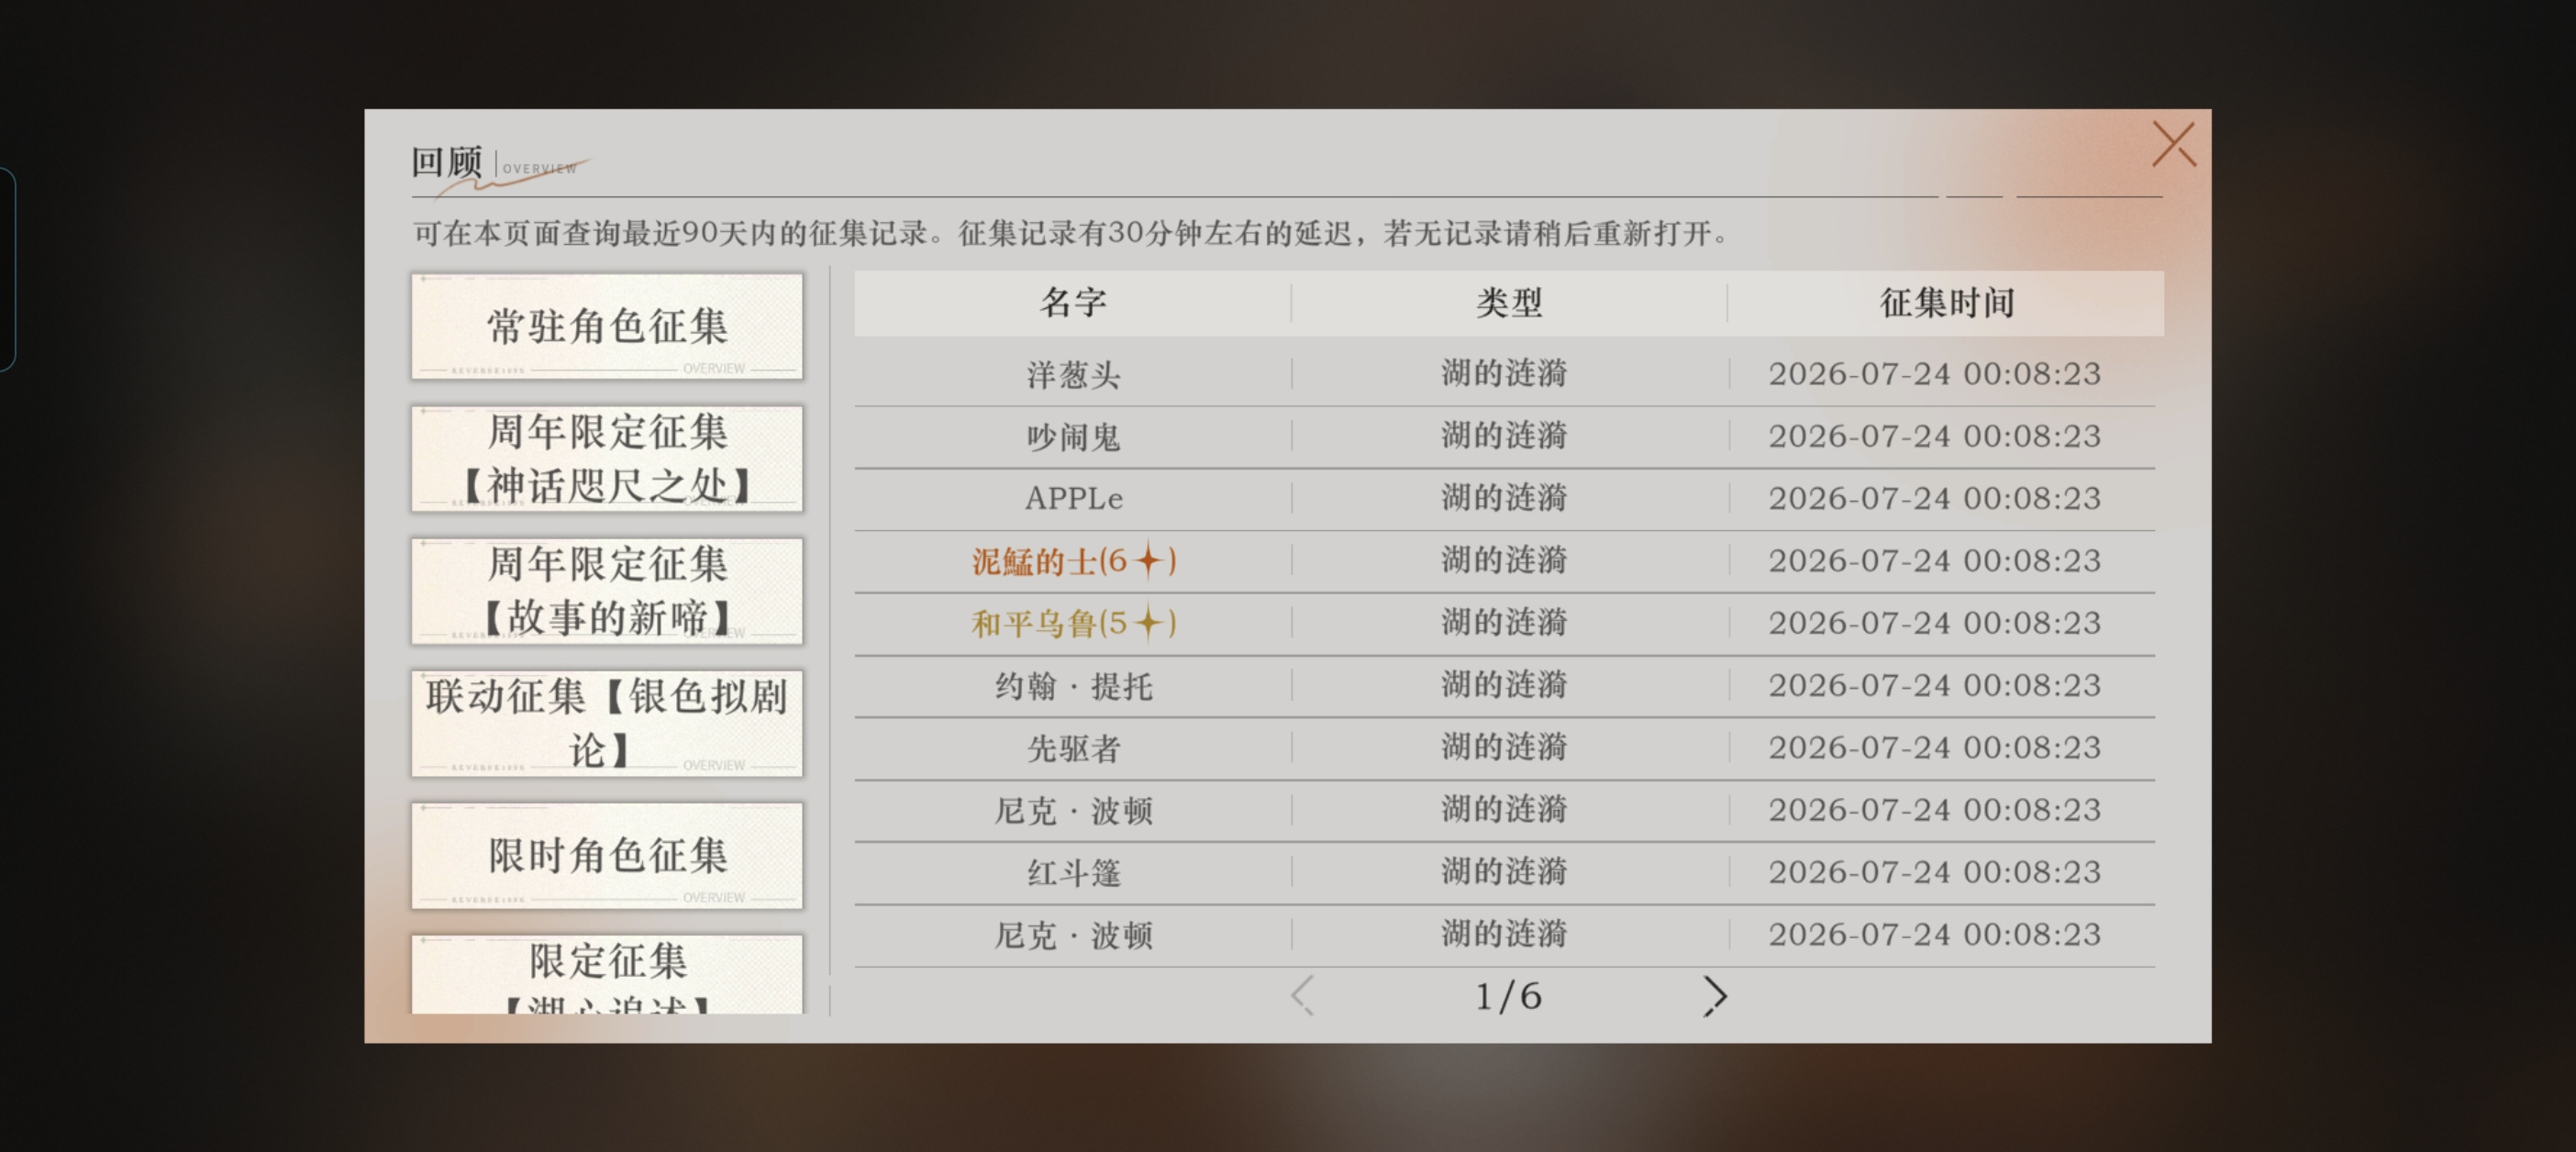Click 湖的涟漪 type in 洋葱头 row

(x=1504, y=373)
